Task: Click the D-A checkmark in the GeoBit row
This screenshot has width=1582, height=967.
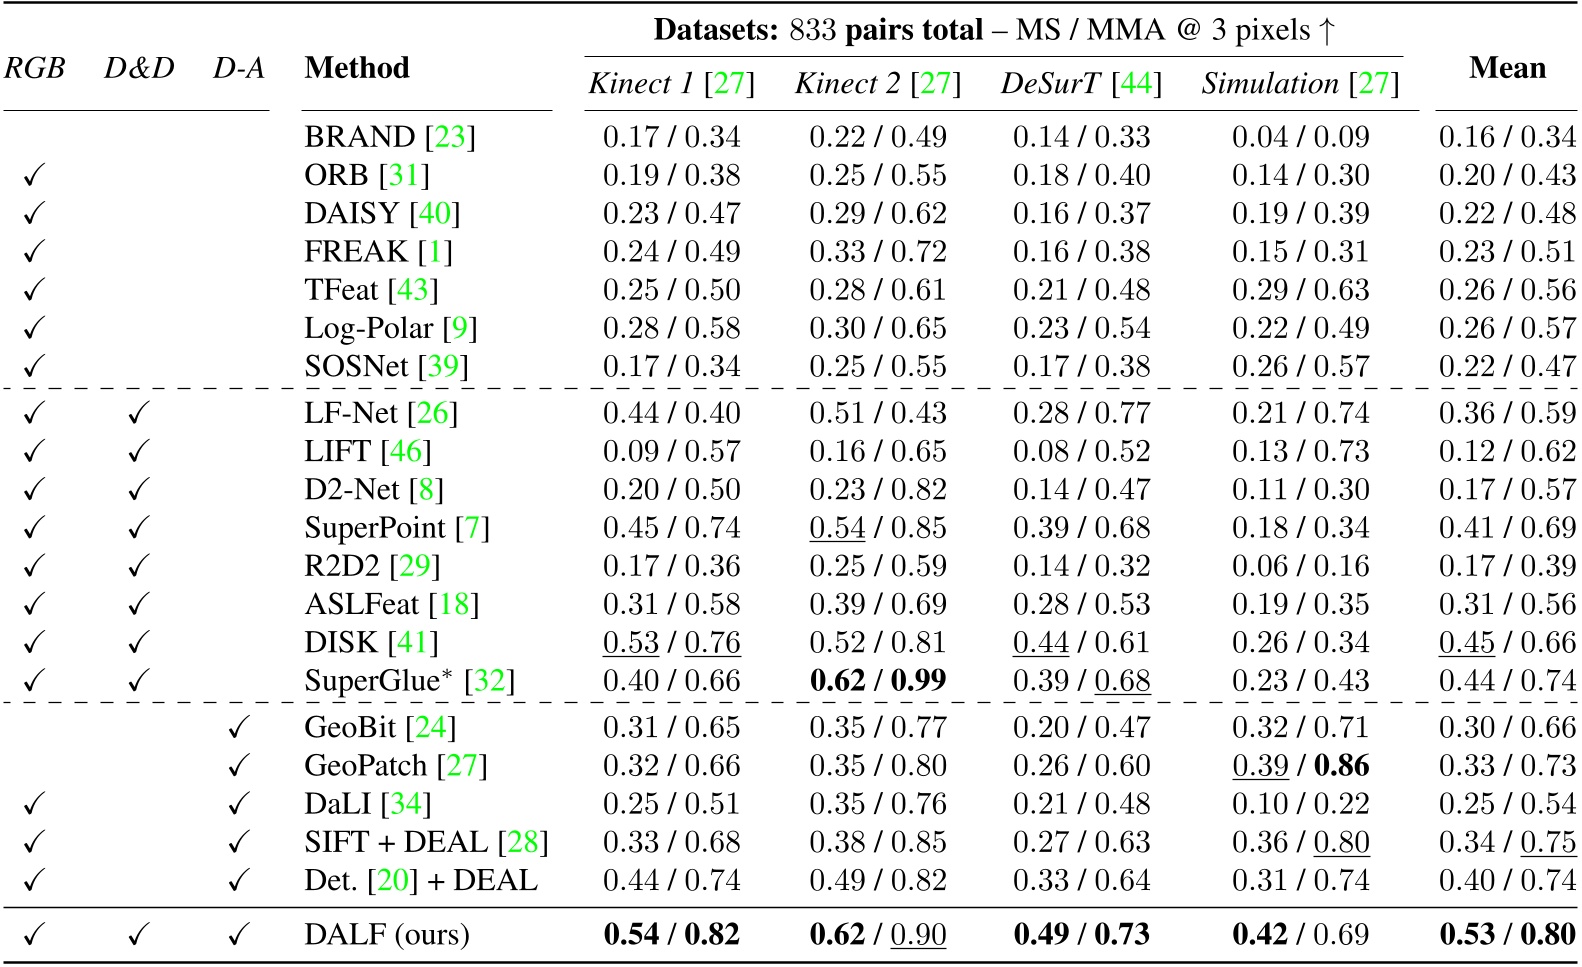Action: [x=238, y=728]
